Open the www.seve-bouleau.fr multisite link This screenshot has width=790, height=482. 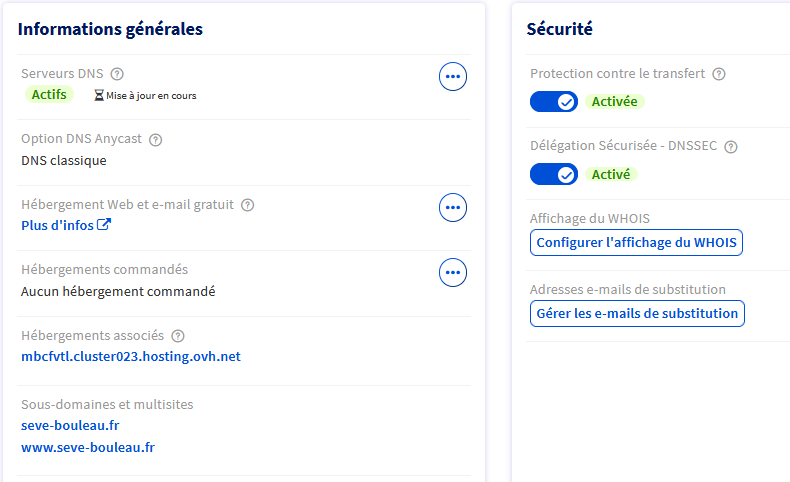pos(88,447)
